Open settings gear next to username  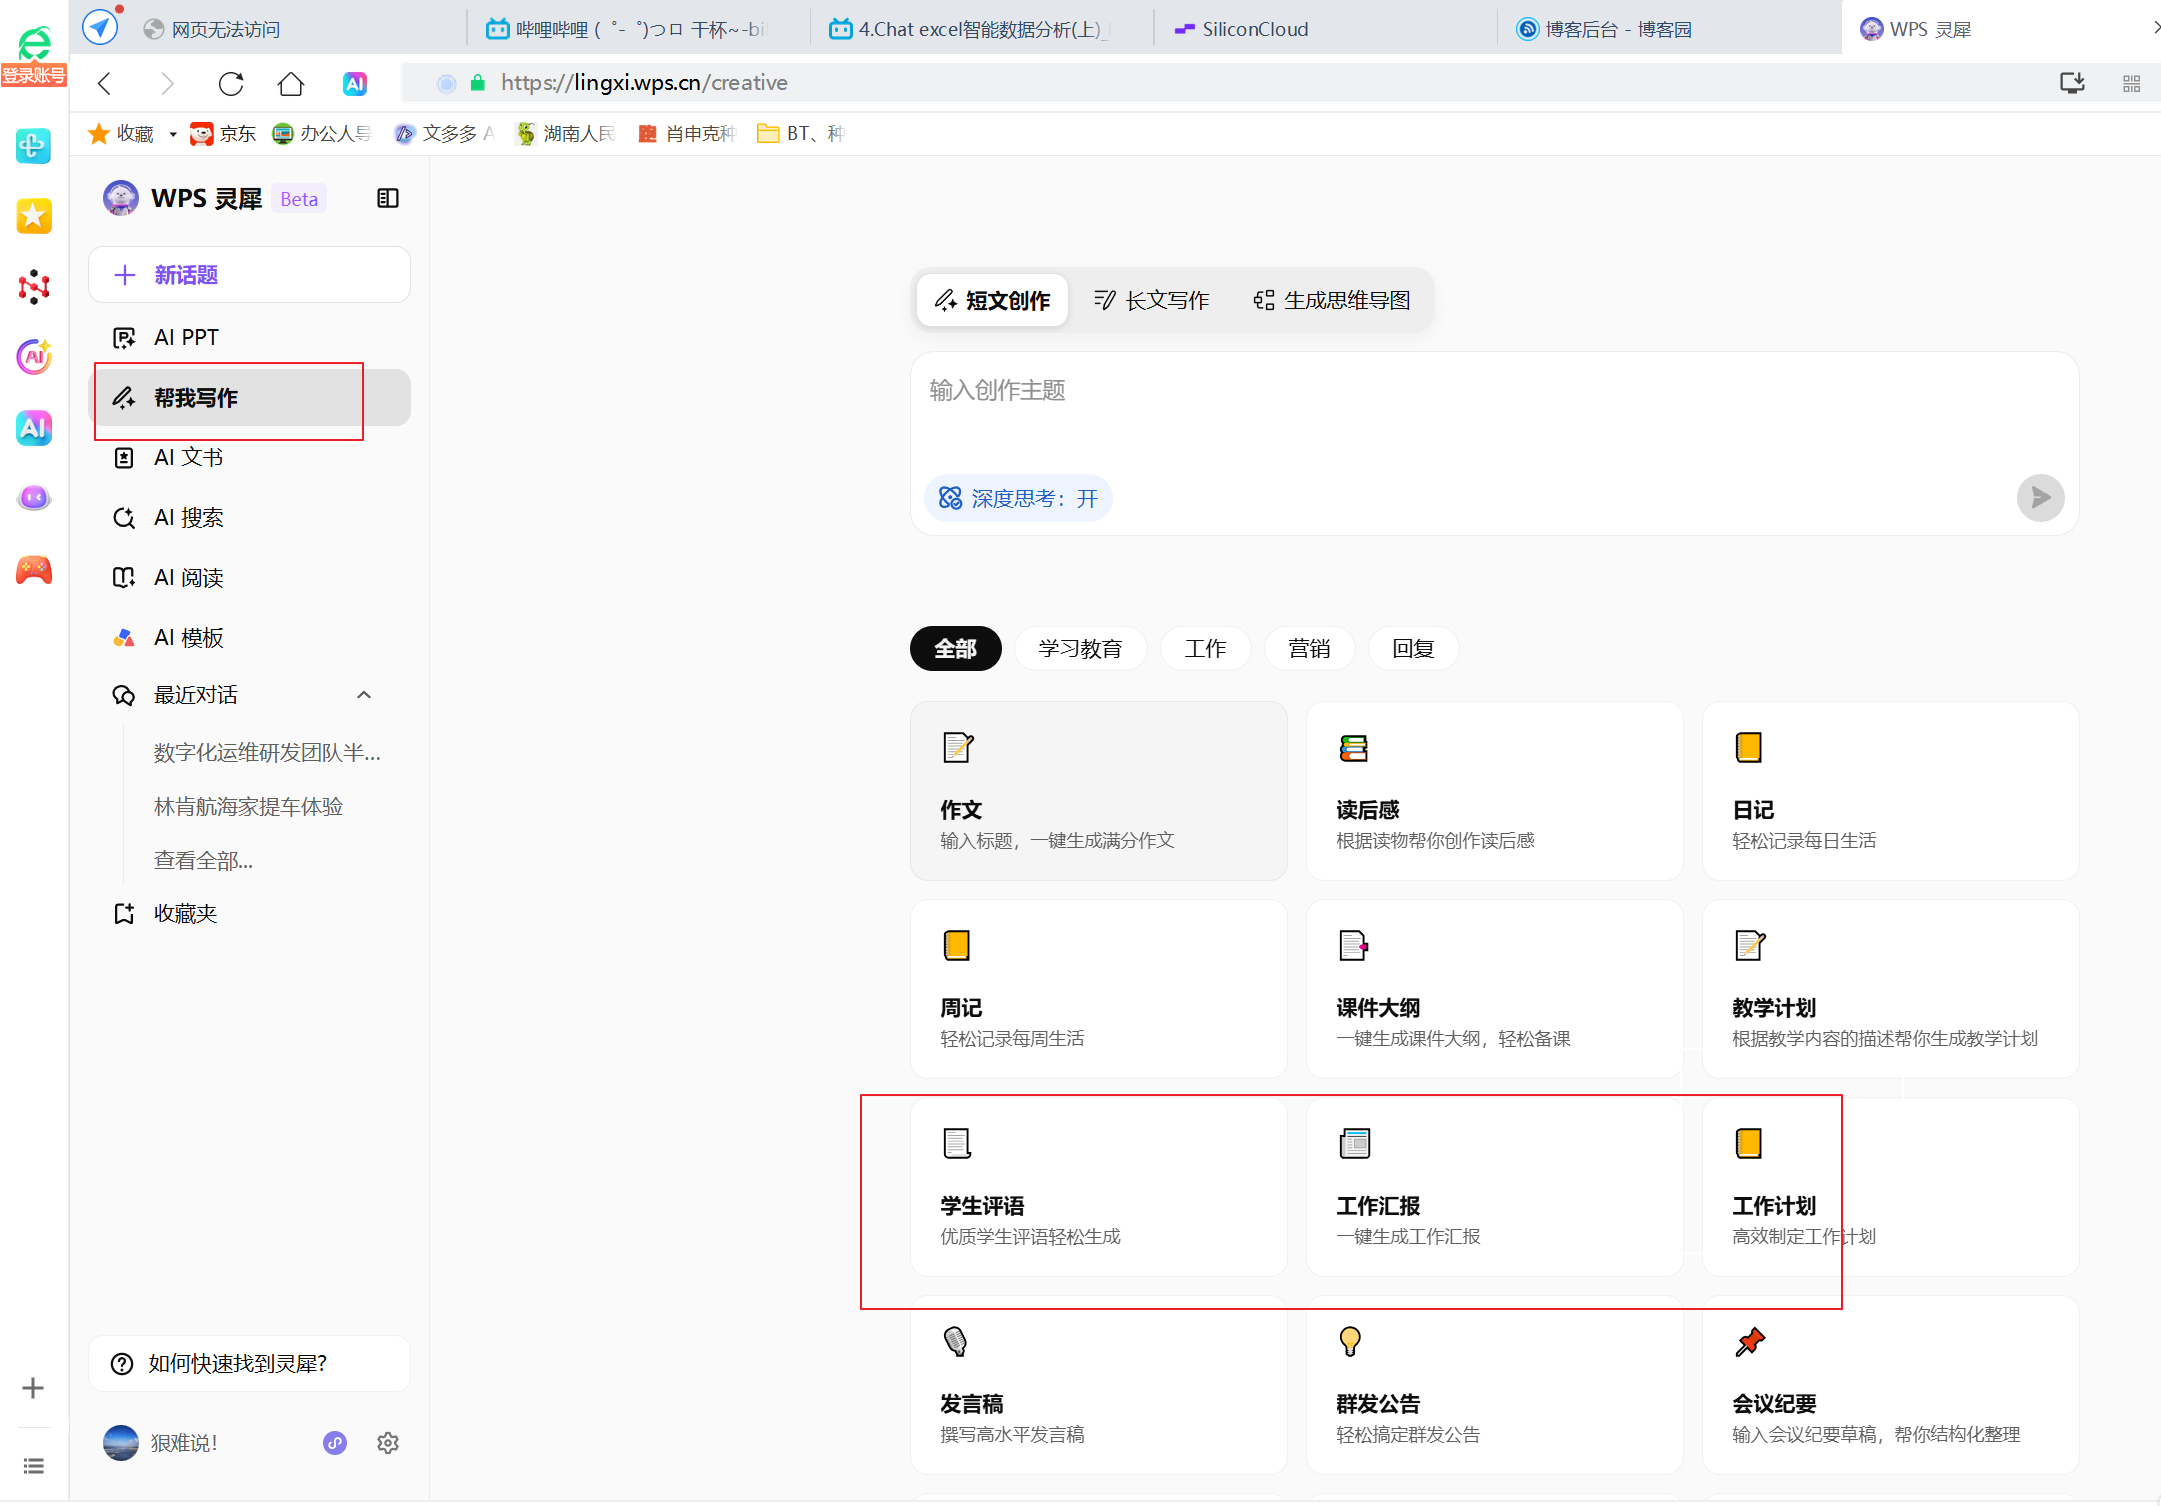[388, 1443]
